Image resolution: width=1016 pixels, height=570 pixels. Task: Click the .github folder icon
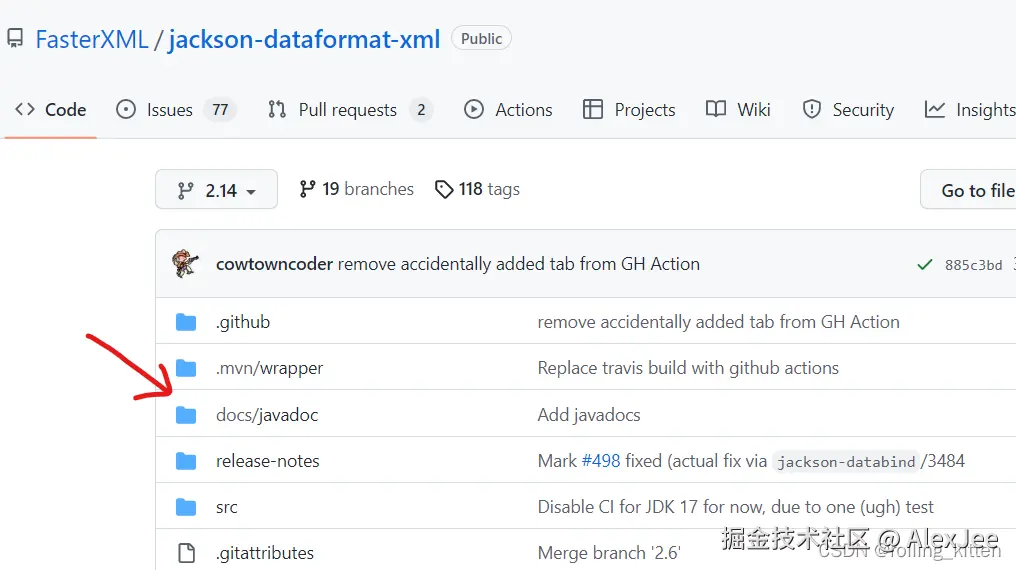pyautogui.click(x=186, y=322)
